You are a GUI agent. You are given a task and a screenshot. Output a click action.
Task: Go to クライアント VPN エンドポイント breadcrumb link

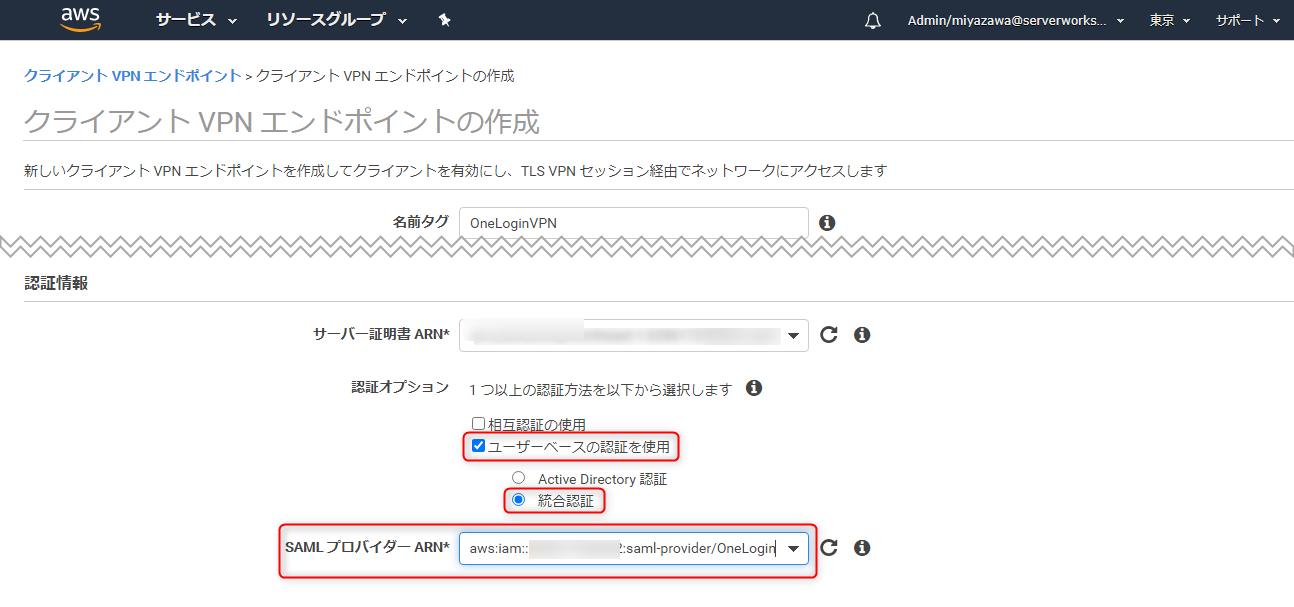click(x=132, y=75)
